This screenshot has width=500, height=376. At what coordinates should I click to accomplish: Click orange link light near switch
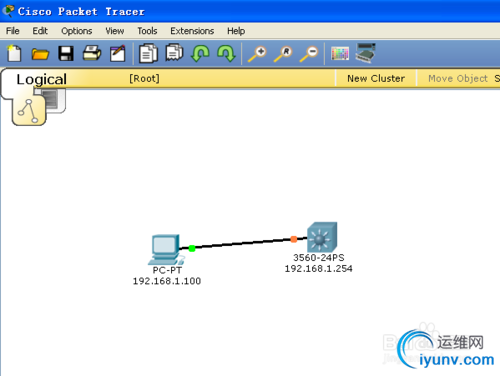[294, 239]
